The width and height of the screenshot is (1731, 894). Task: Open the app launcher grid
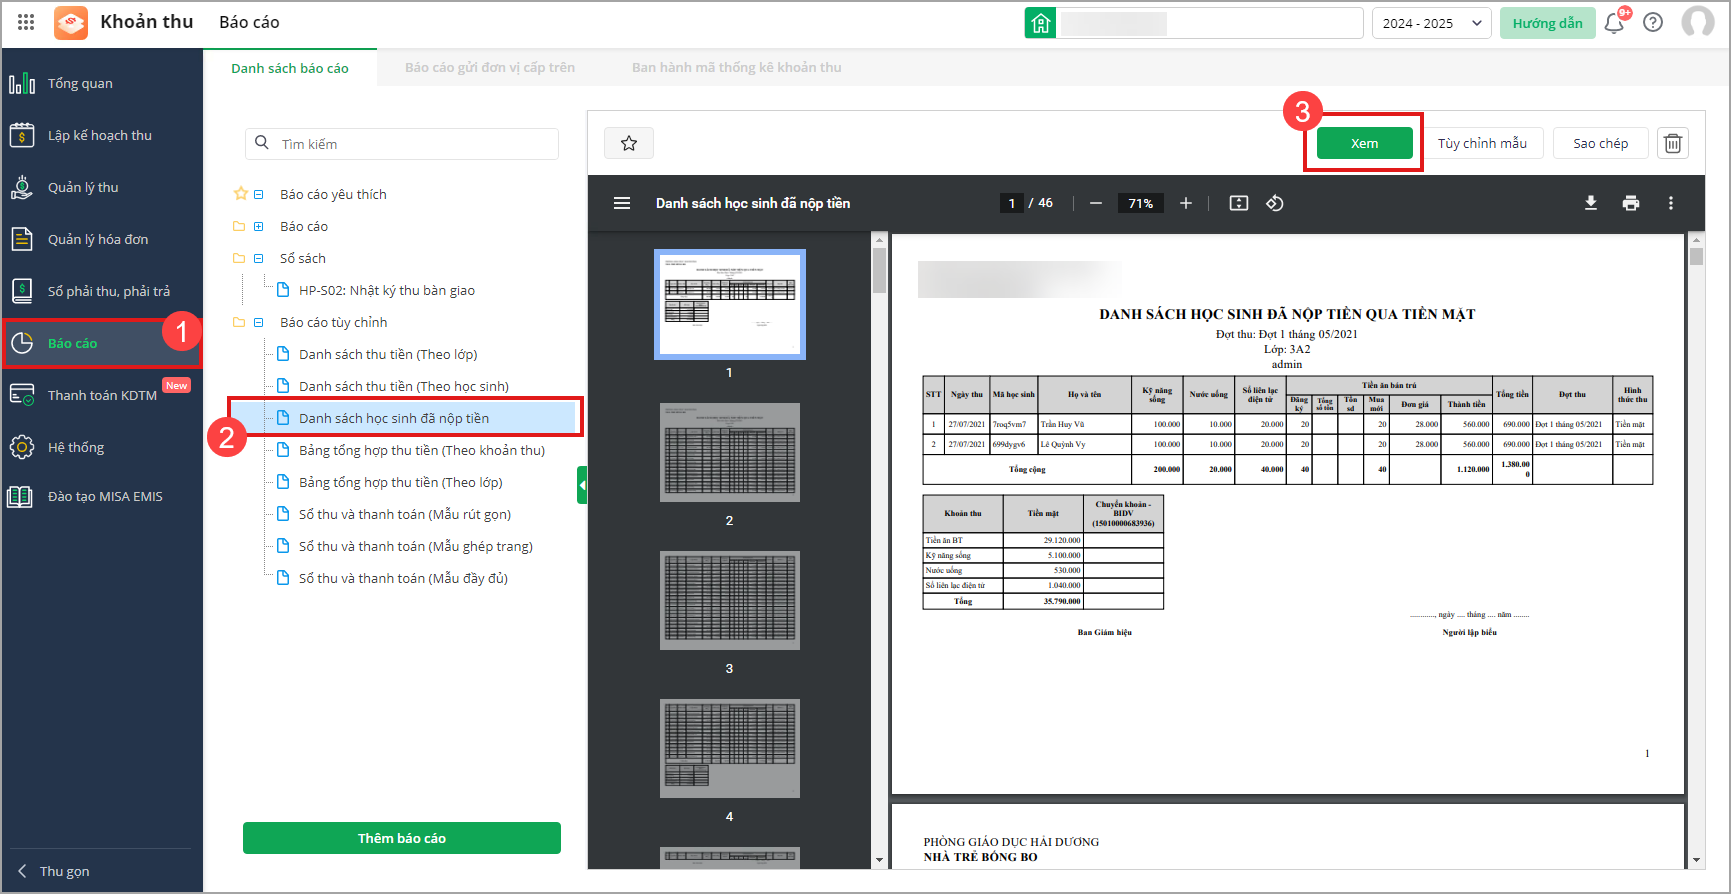26,22
